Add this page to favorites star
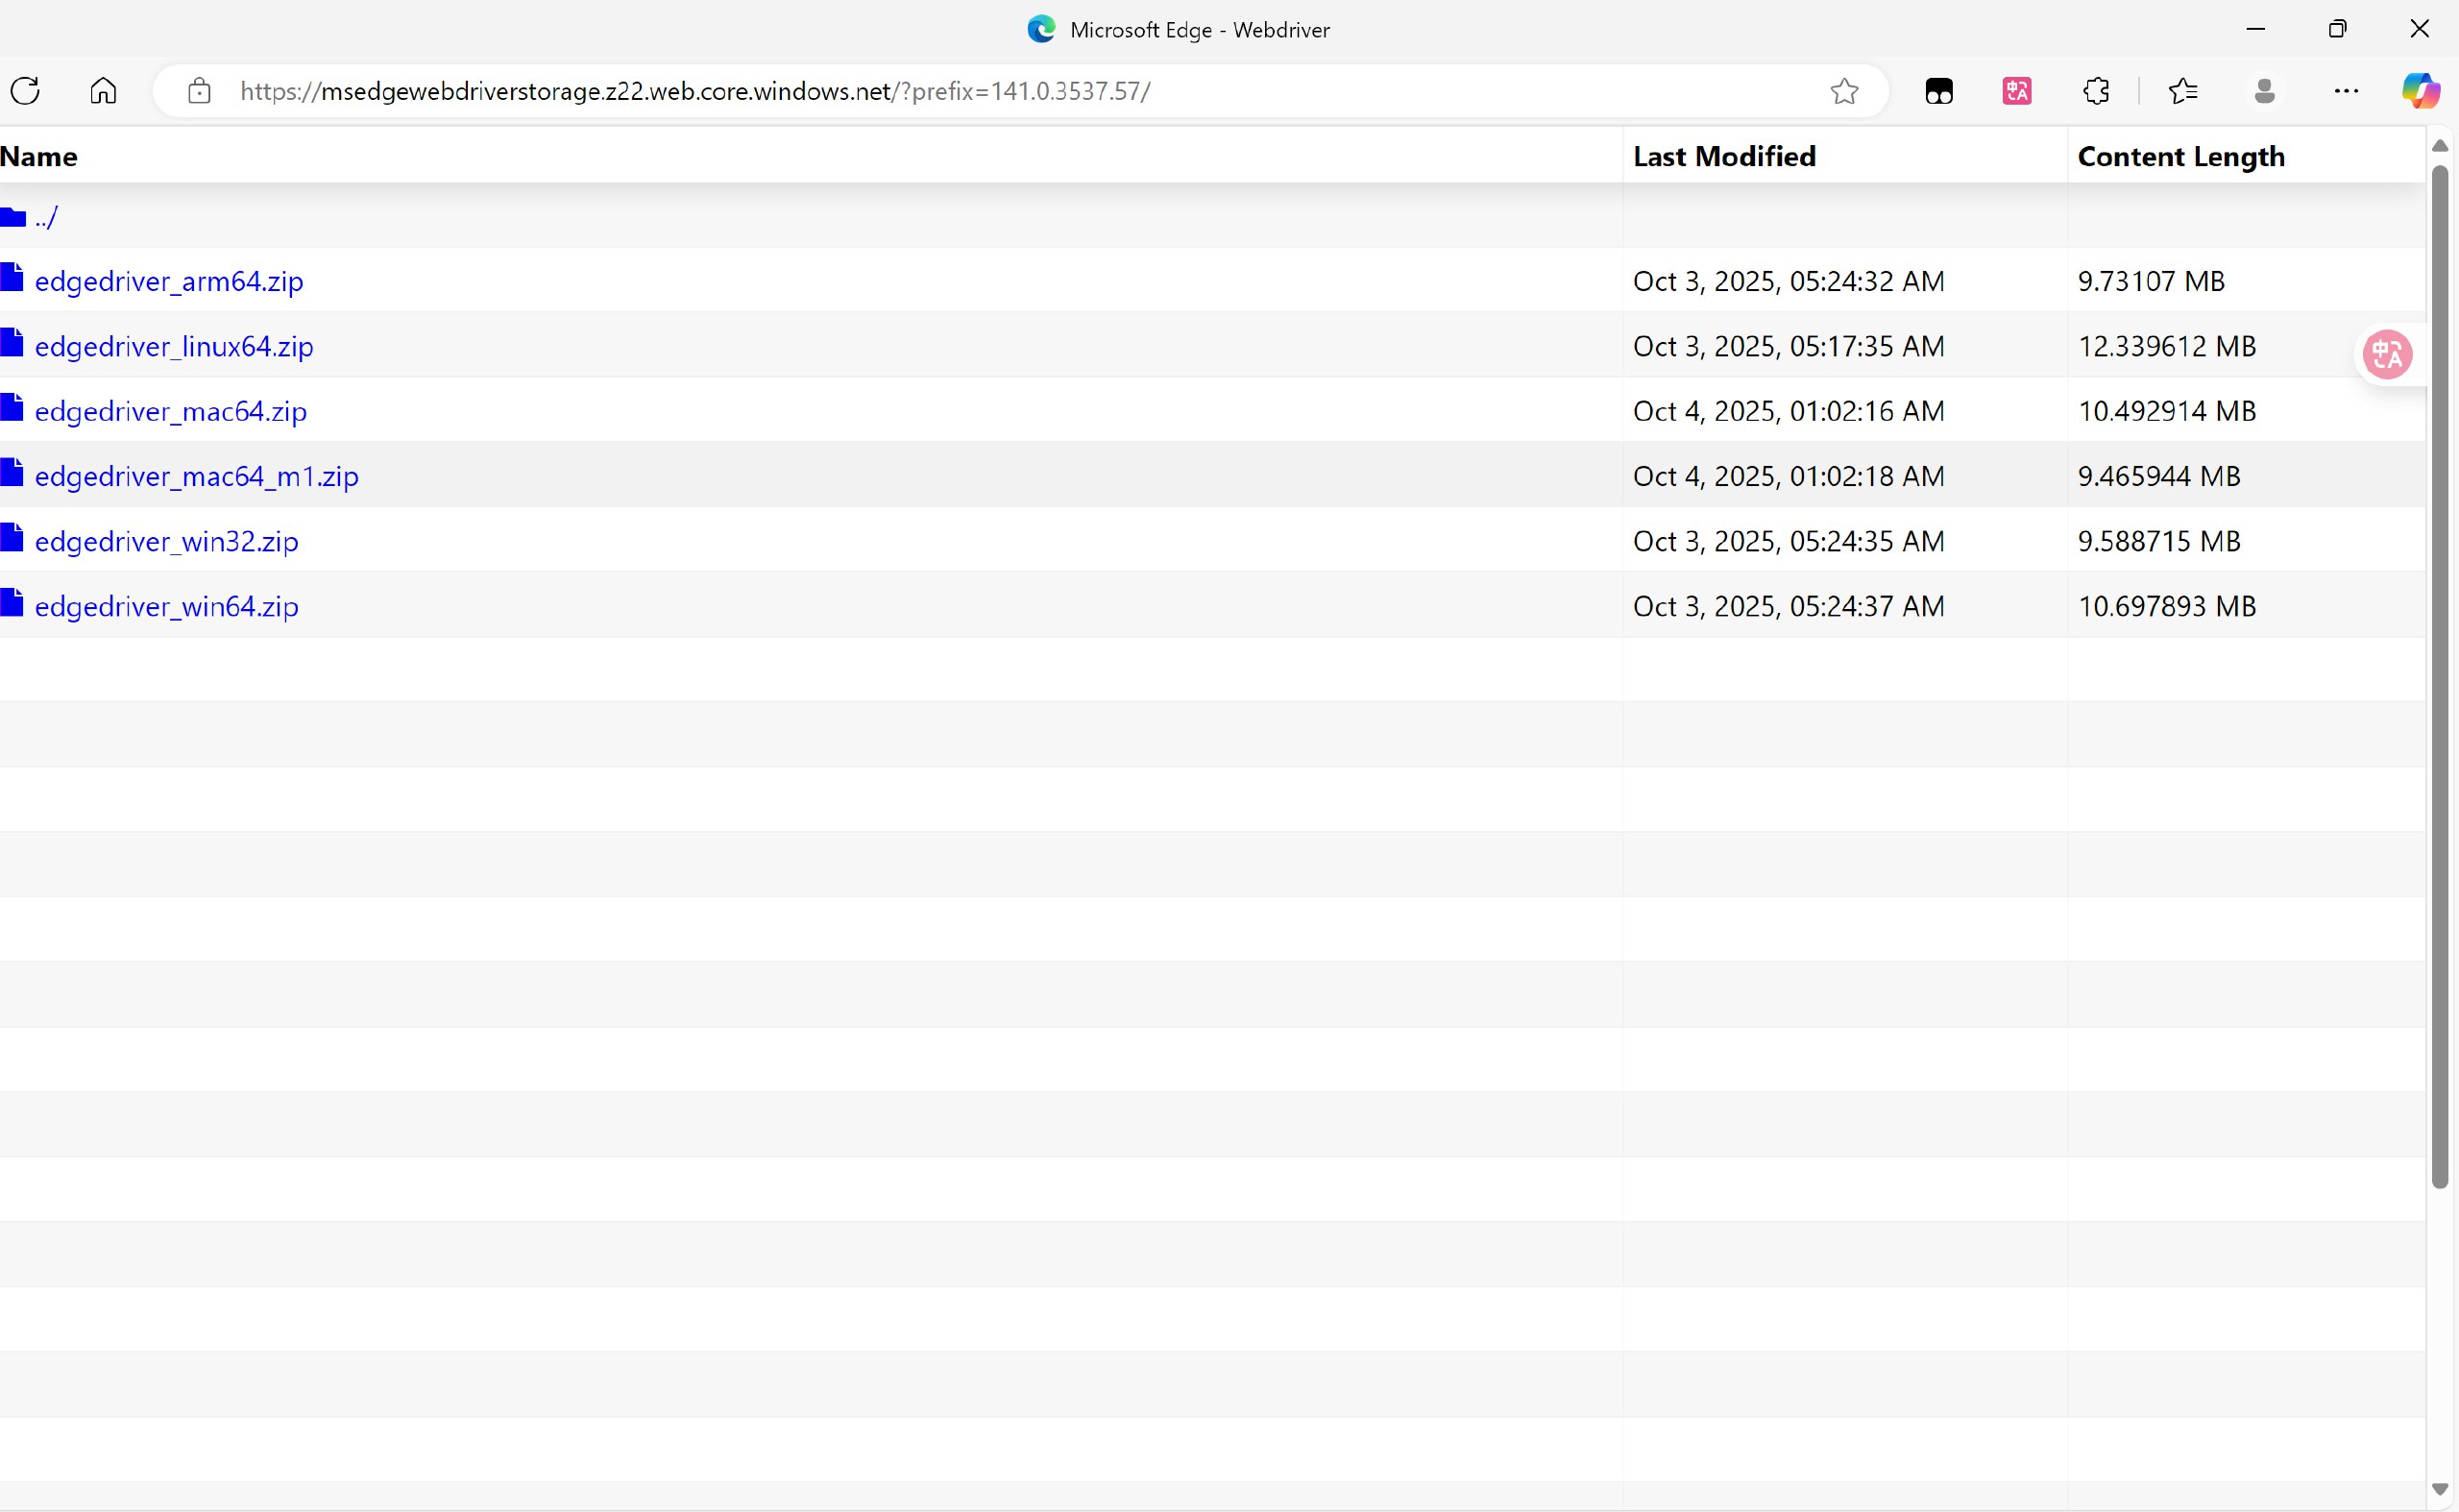 click(x=1844, y=91)
